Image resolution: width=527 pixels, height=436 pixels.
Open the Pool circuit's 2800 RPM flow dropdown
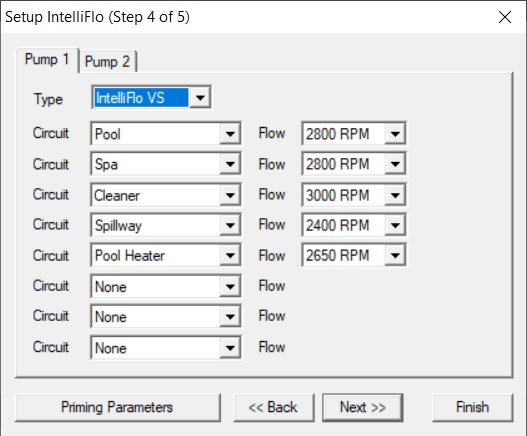click(395, 134)
